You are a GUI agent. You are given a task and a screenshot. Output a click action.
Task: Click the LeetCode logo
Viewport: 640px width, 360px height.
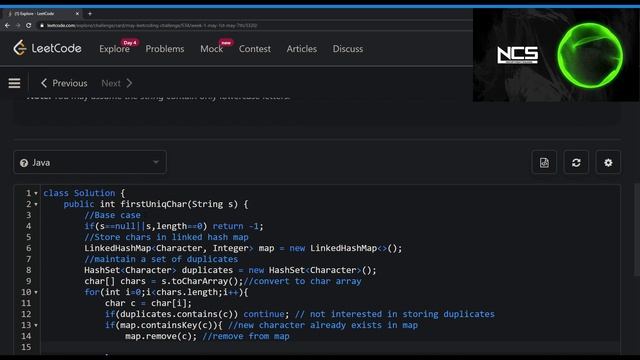(x=47, y=48)
